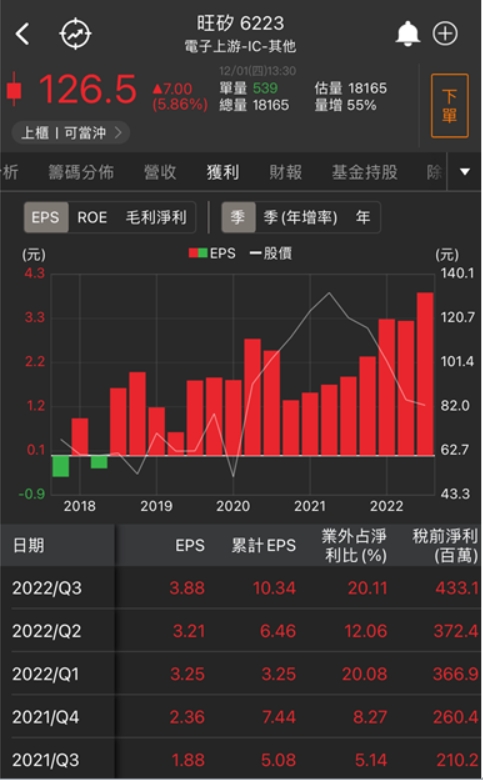This screenshot has width=483, height=780.
Task: Switch to the 籌碼分佈 tab
Action: pos(81,173)
